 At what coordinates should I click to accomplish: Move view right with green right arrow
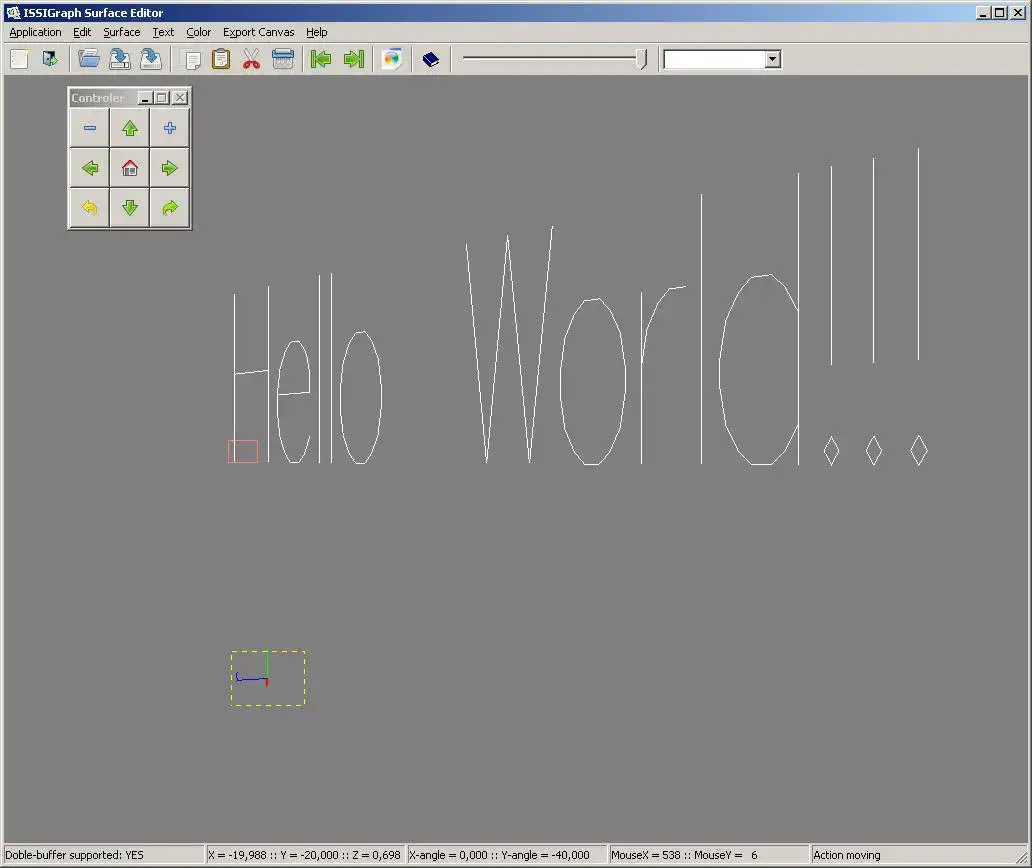click(170, 168)
